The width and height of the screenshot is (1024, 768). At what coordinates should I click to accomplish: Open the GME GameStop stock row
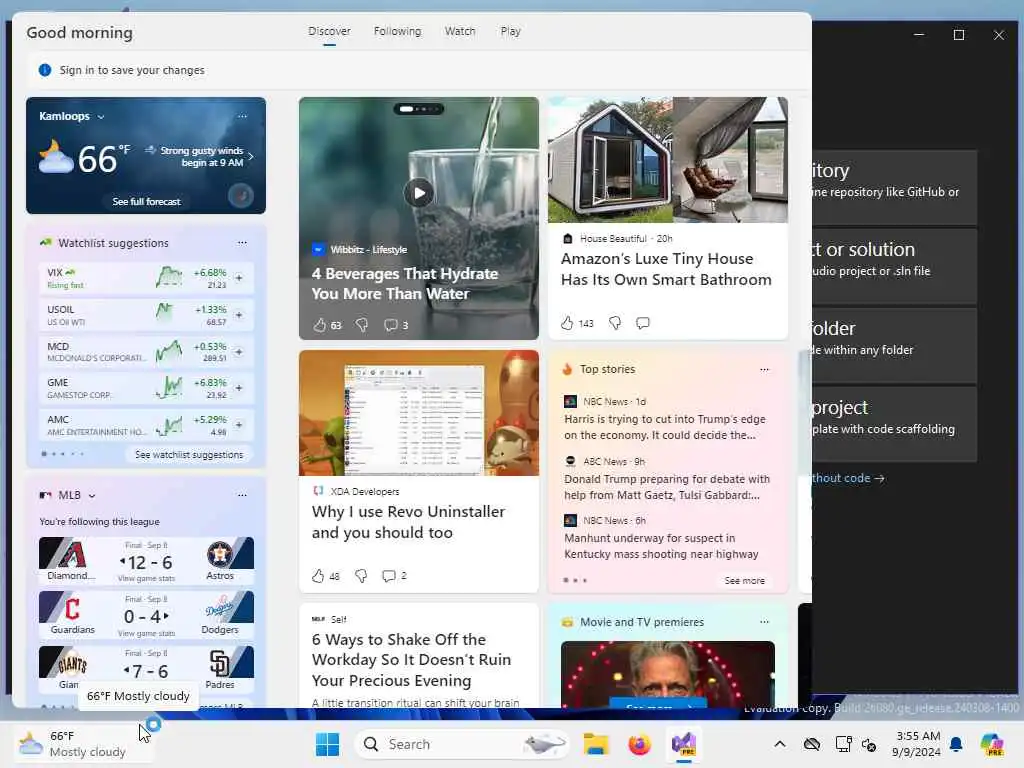pyautogui.click(x=146, y=388)
